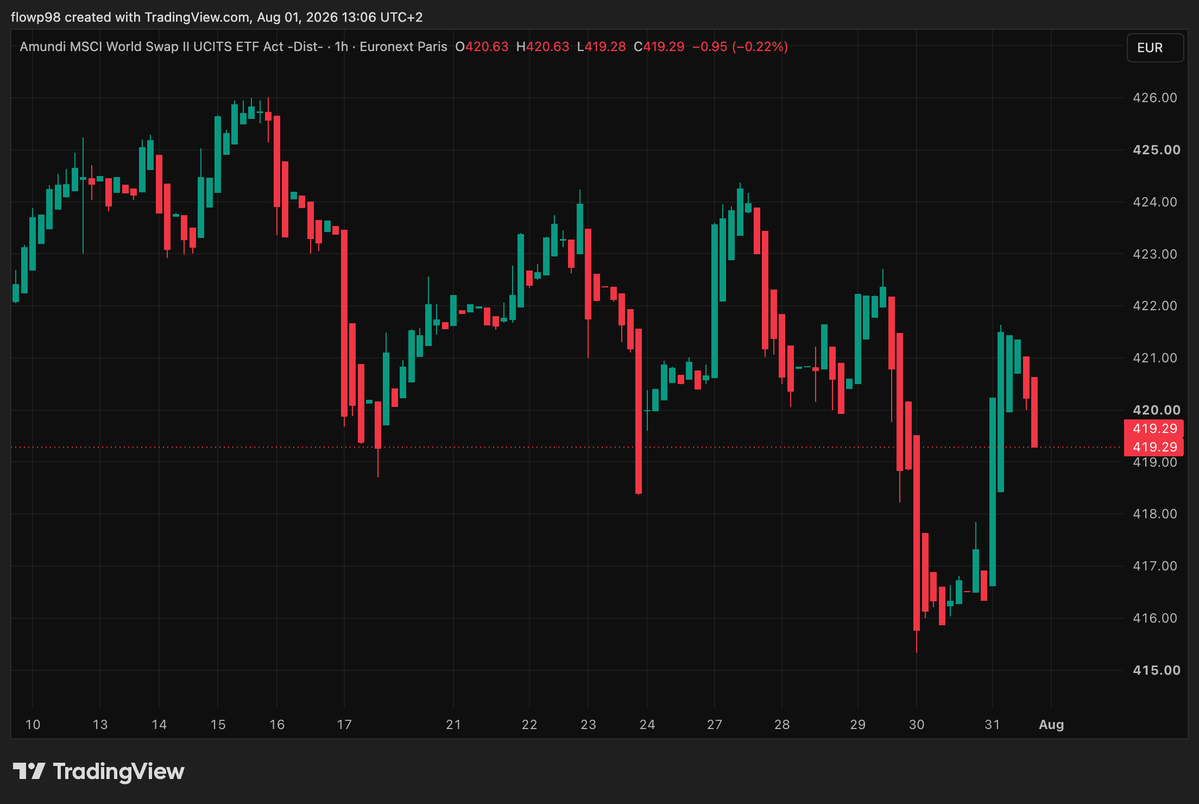Click the date label 28

(x=781, y=724)
